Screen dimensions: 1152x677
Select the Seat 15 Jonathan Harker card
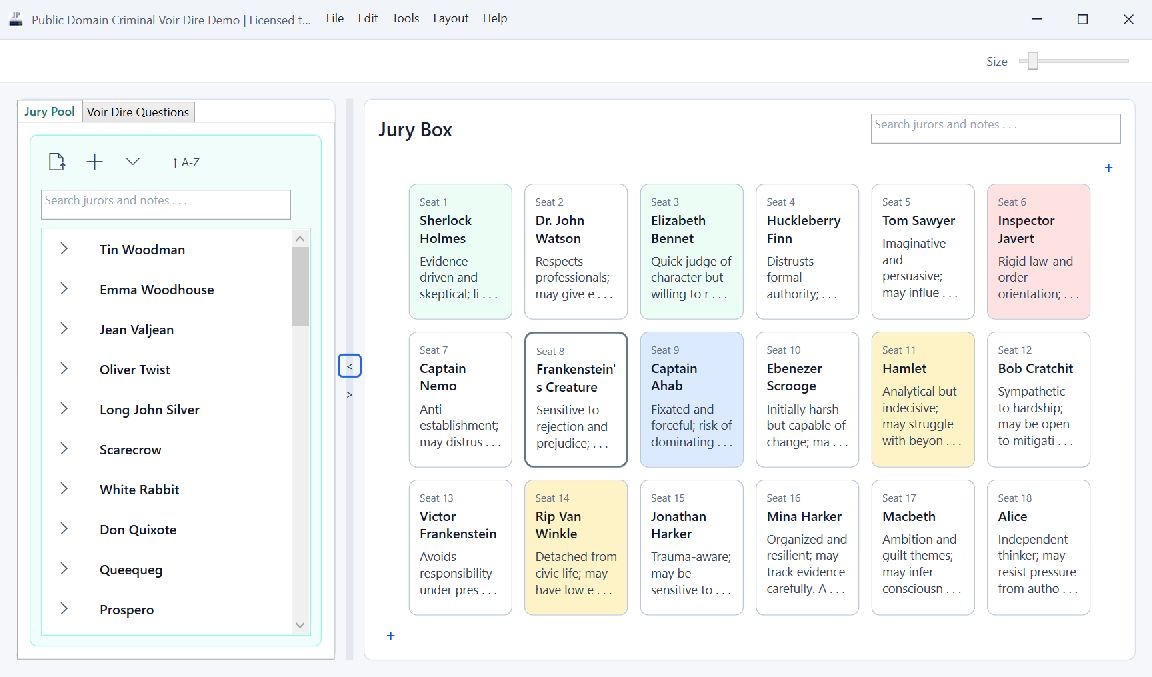(x=691, y=548)
